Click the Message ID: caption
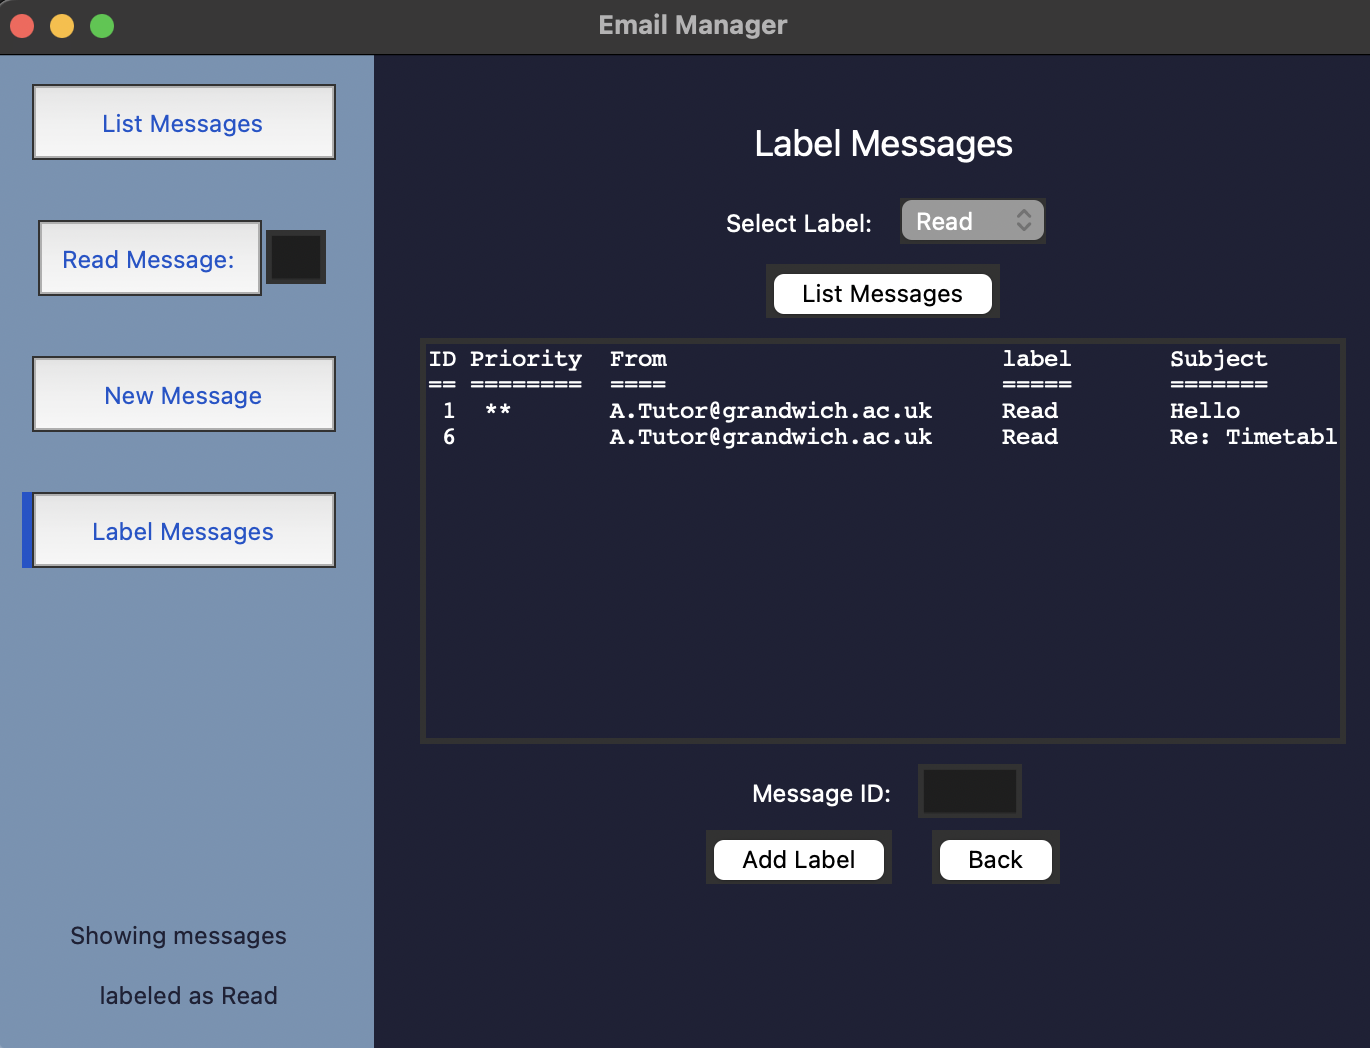This screenshot has height=1048, width=1370. tap(821, 793)
